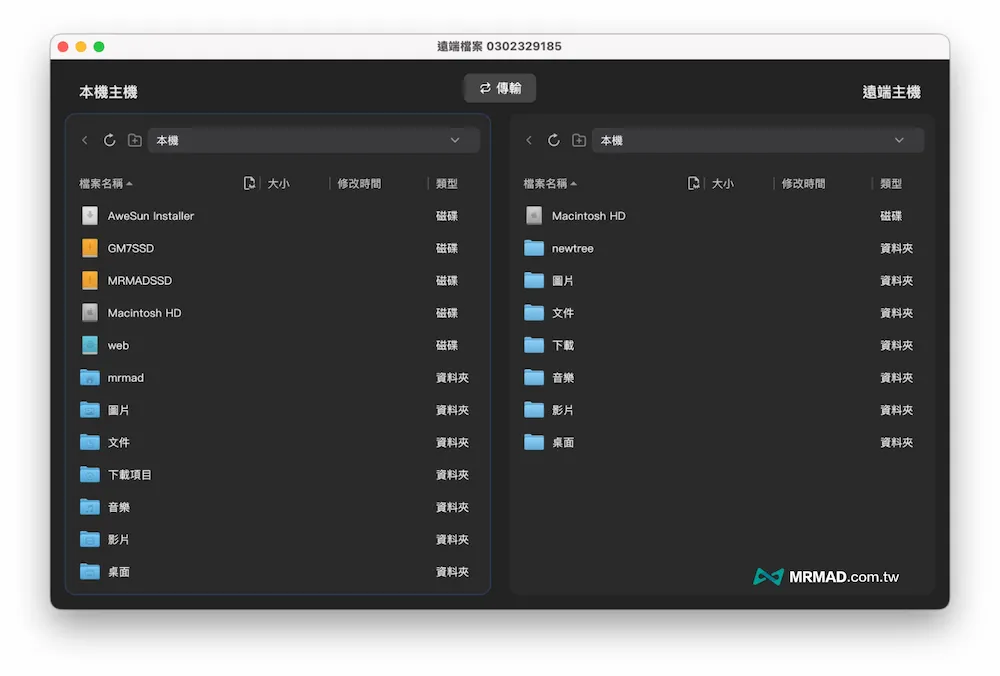Select local 圖片 folder icon

pos(90,410)
